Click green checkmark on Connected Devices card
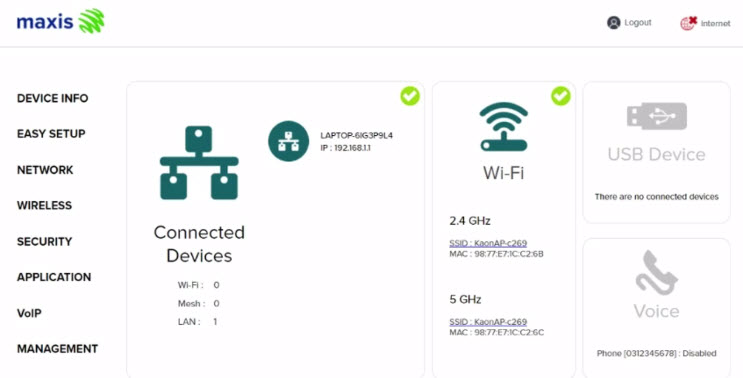Image resolution: width=743 pixels, height=378 pixels. [x=410, y=96]
